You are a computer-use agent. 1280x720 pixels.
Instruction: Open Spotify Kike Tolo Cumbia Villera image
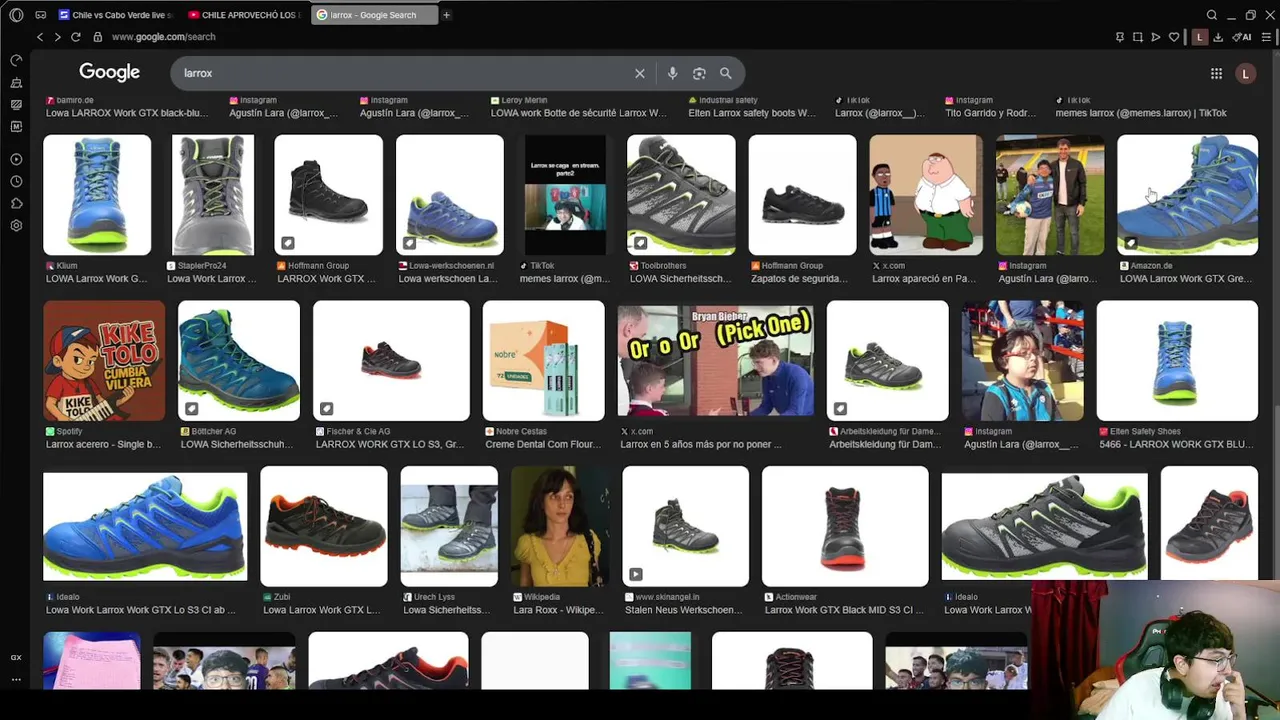tap(104, 361)
